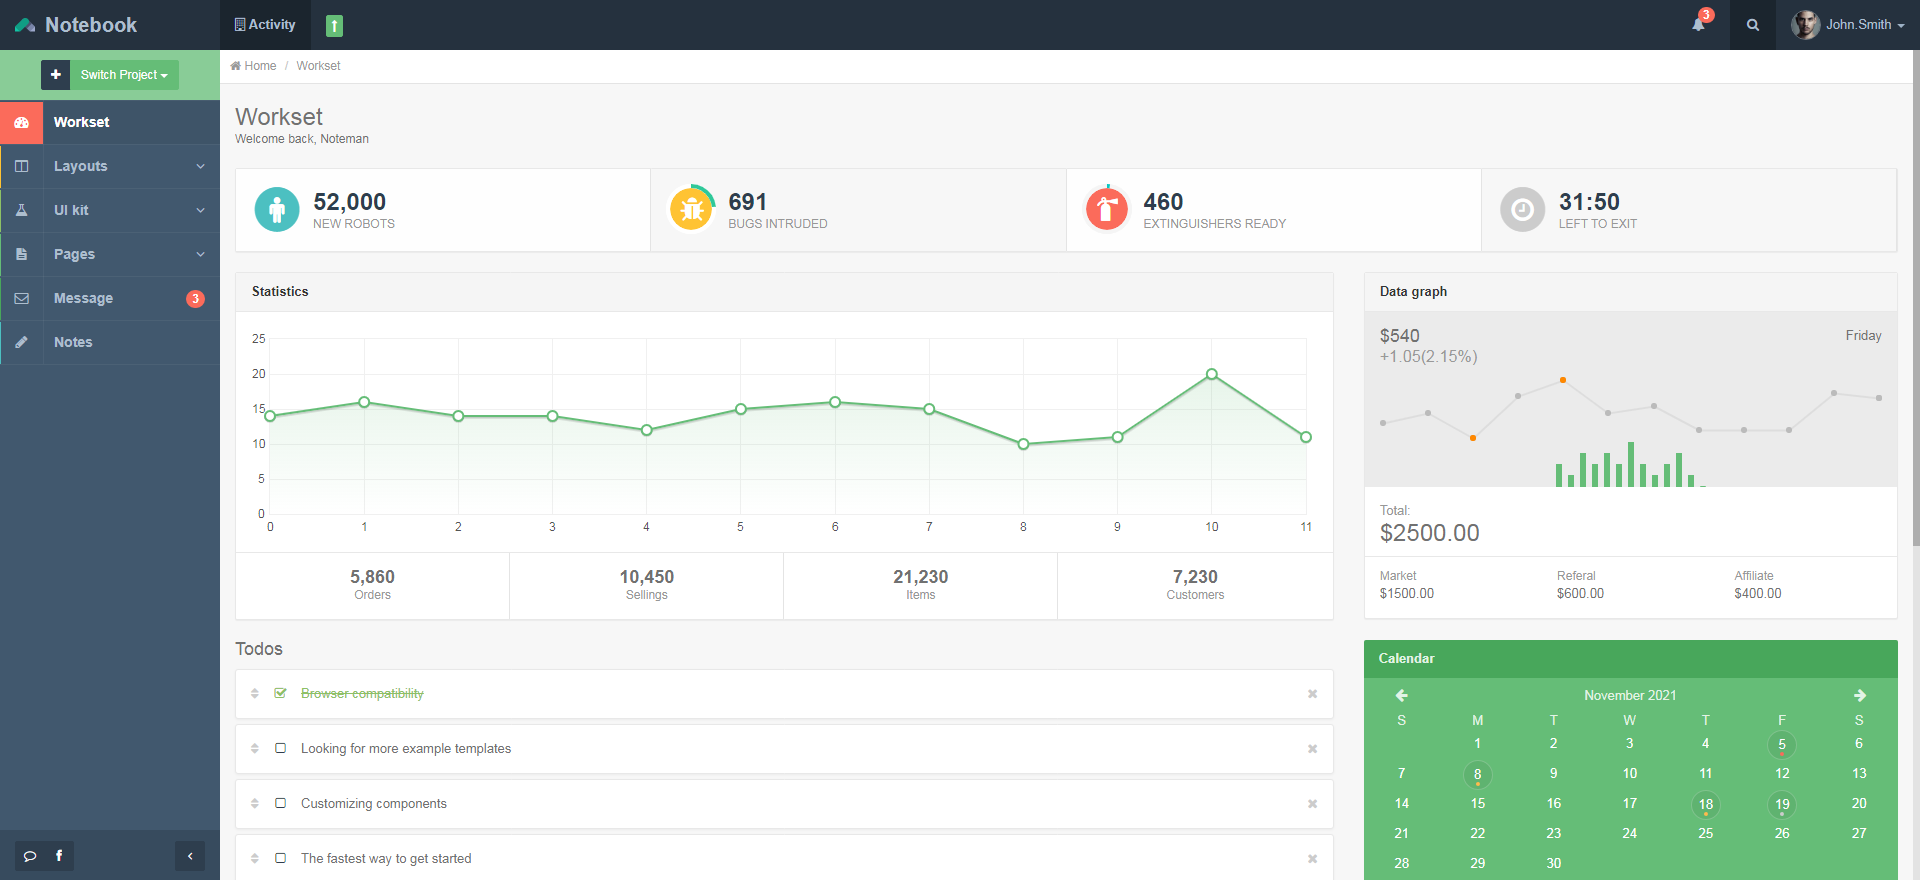Open the Switch Project dropdown
Screen dimensions: 1920x880
point(124,75)
